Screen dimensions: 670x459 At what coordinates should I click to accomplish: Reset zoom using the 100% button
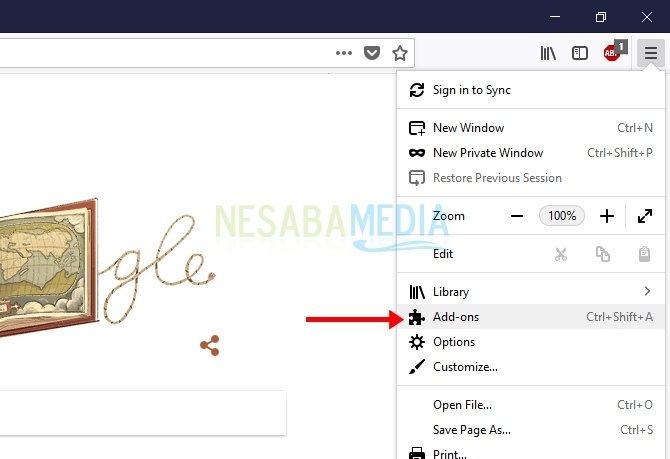tap(562, 216)
